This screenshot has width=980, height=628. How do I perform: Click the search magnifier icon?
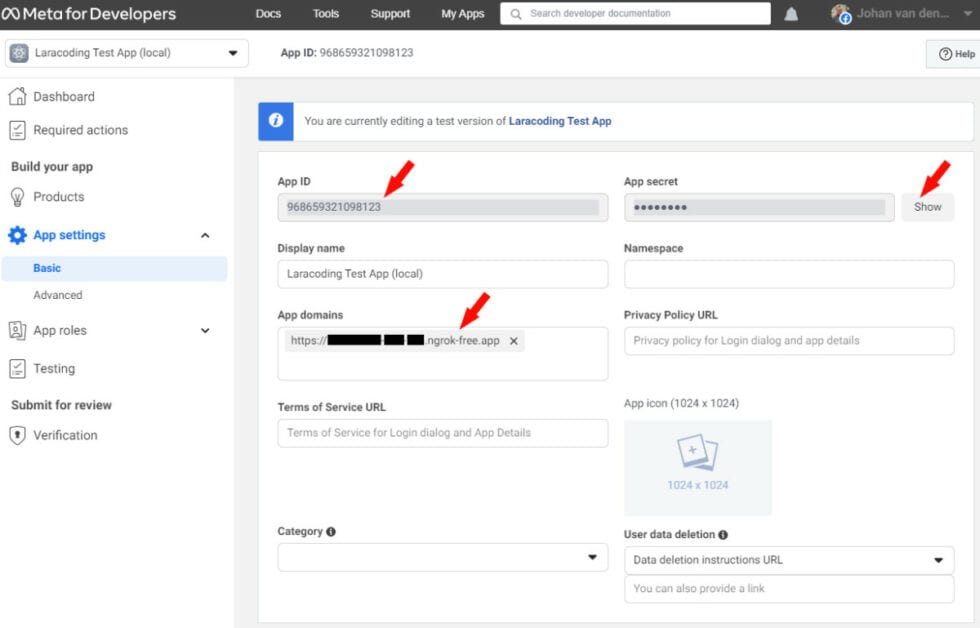pos(516,14)
